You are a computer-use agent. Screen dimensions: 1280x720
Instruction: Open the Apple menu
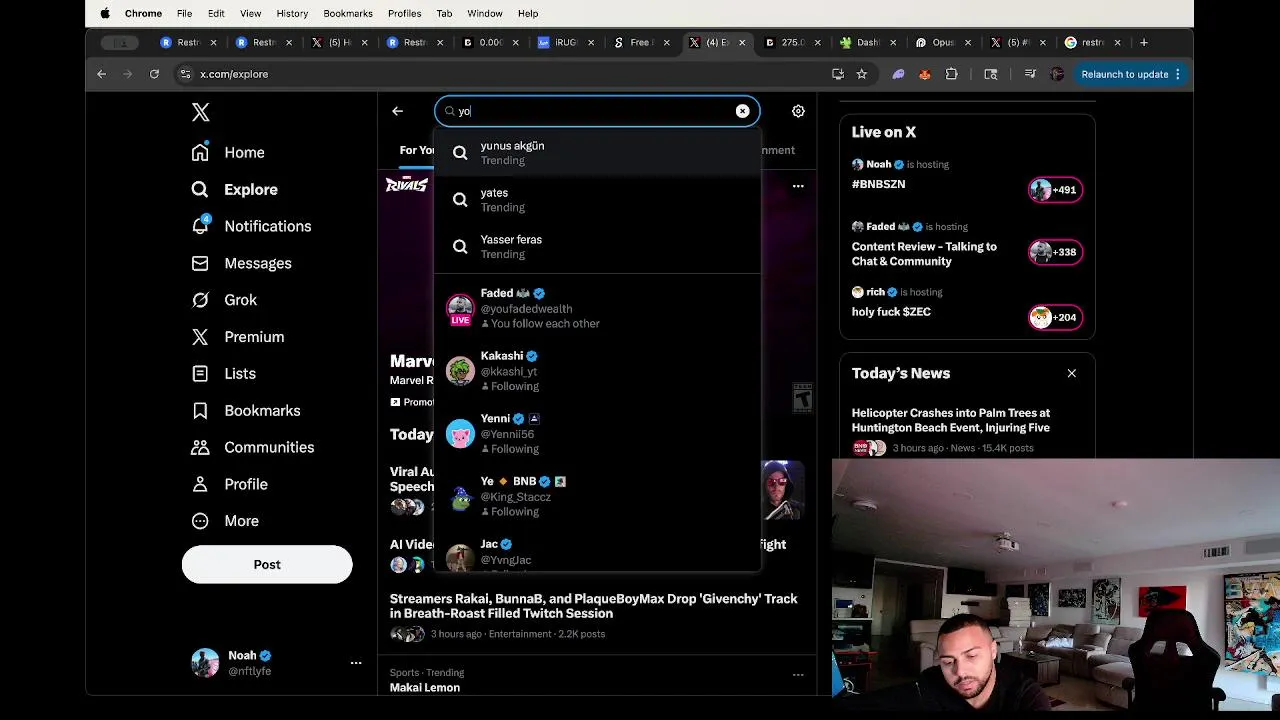click(105, 13)
